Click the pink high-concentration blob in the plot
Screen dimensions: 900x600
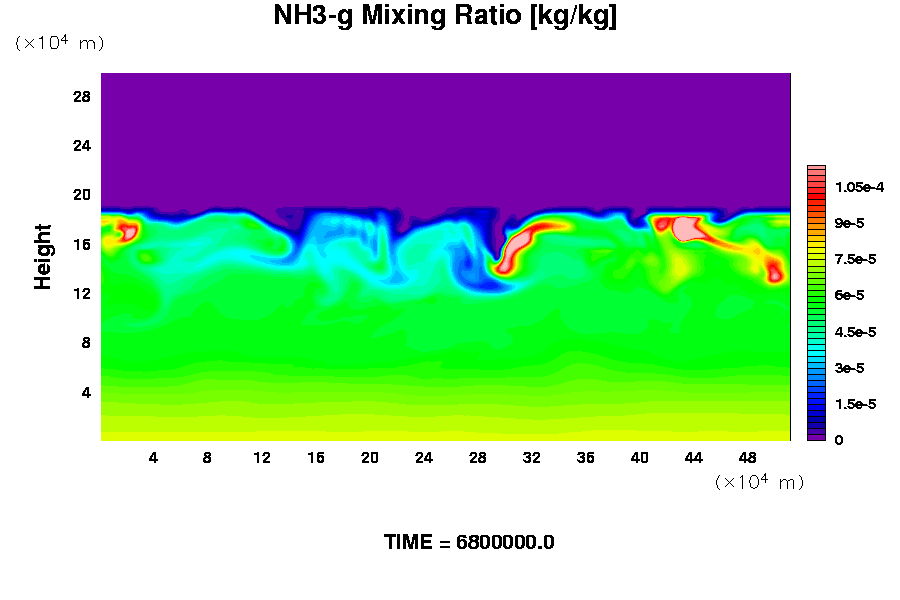[687, 229]
